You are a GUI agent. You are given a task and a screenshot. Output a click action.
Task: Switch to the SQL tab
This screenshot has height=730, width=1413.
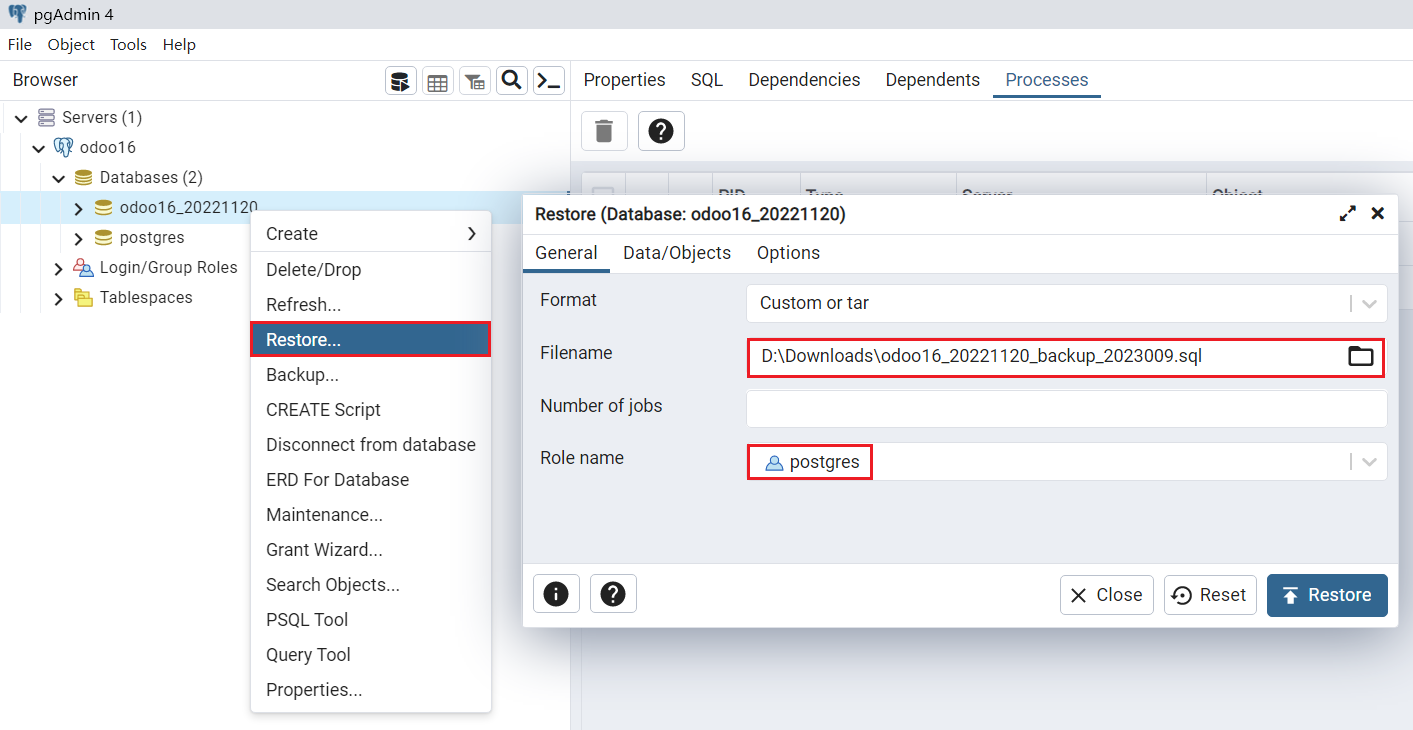click(707, 80)
